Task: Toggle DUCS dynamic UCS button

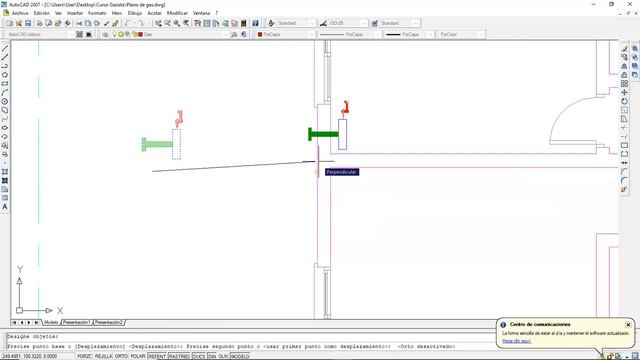Action: [x=199, y=356]
